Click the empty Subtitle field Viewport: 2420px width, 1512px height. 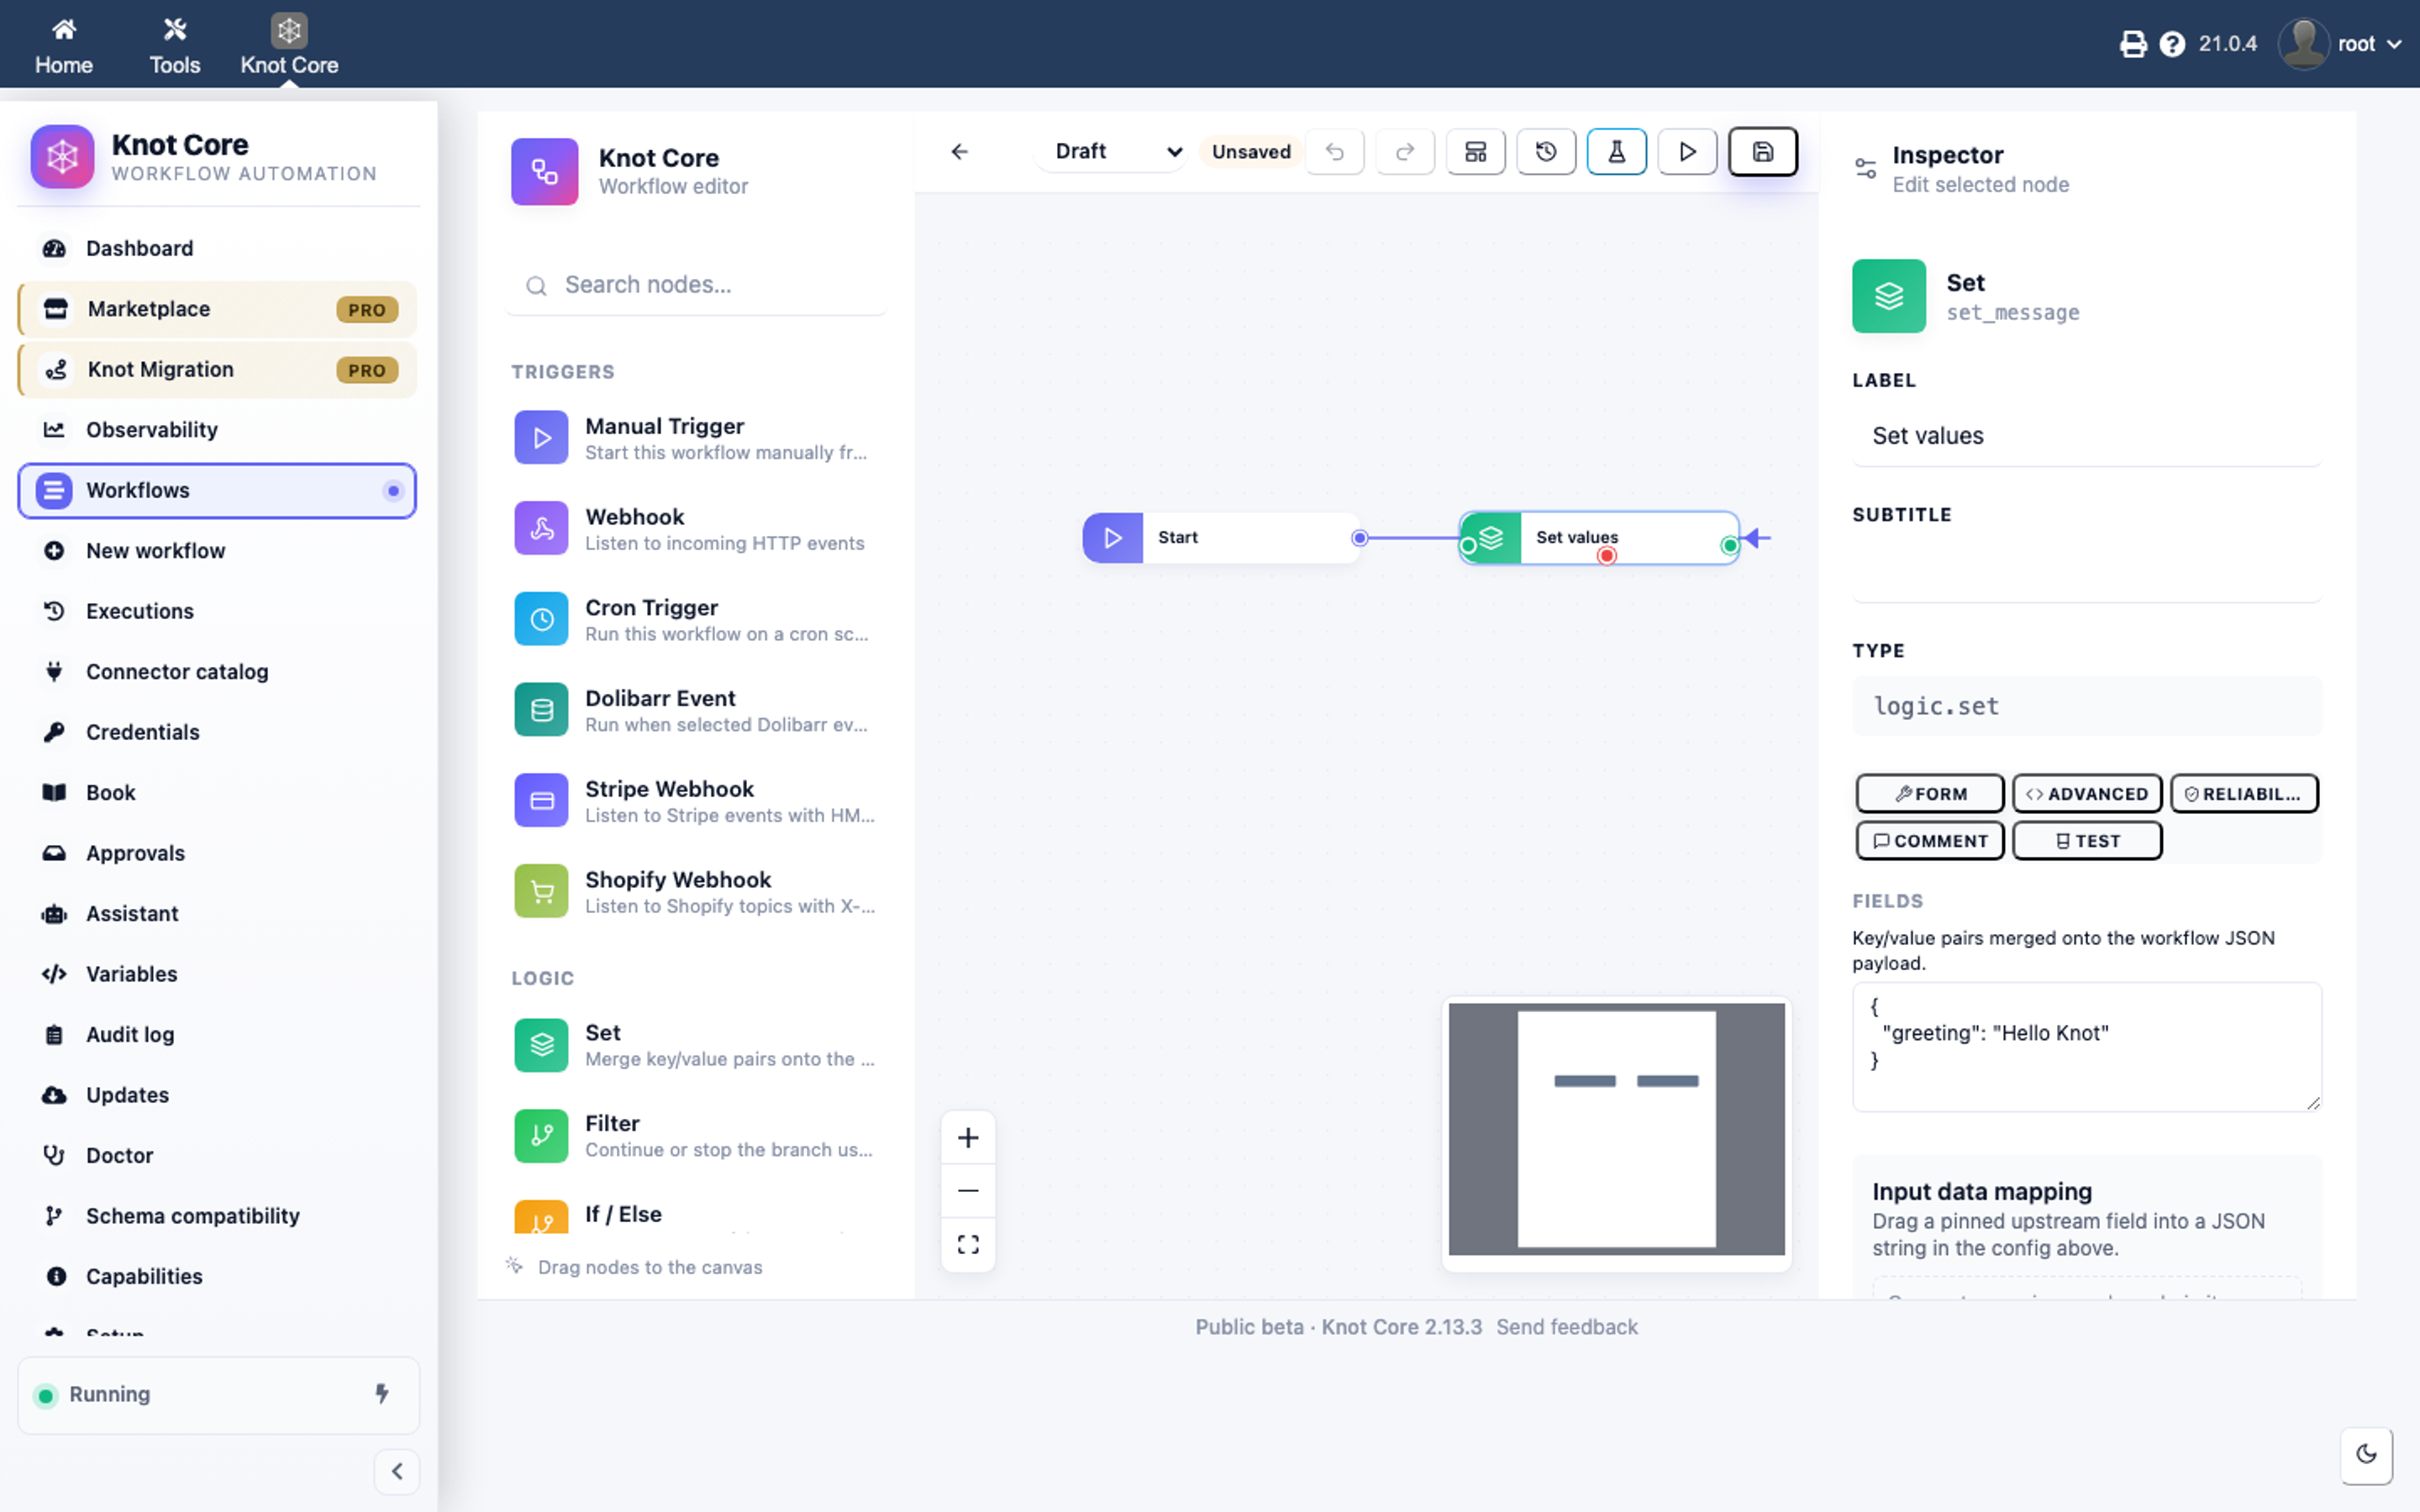click(2087, 570)
